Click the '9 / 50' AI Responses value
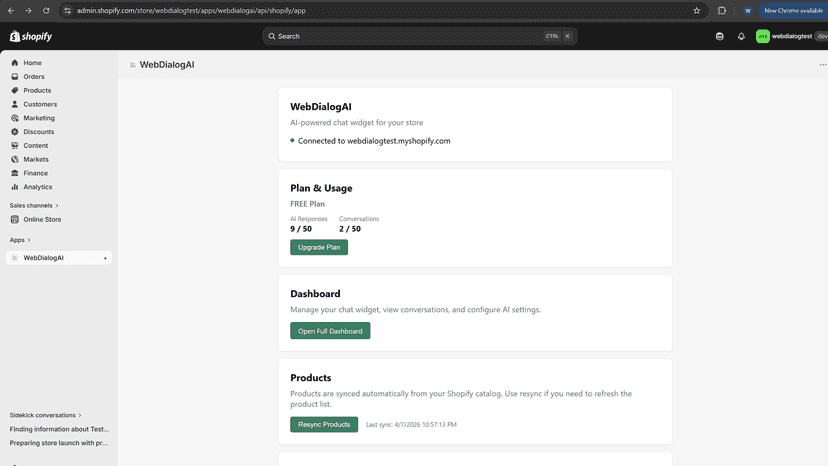The width and height of the screenshot is (828, 466). (301, 229)
